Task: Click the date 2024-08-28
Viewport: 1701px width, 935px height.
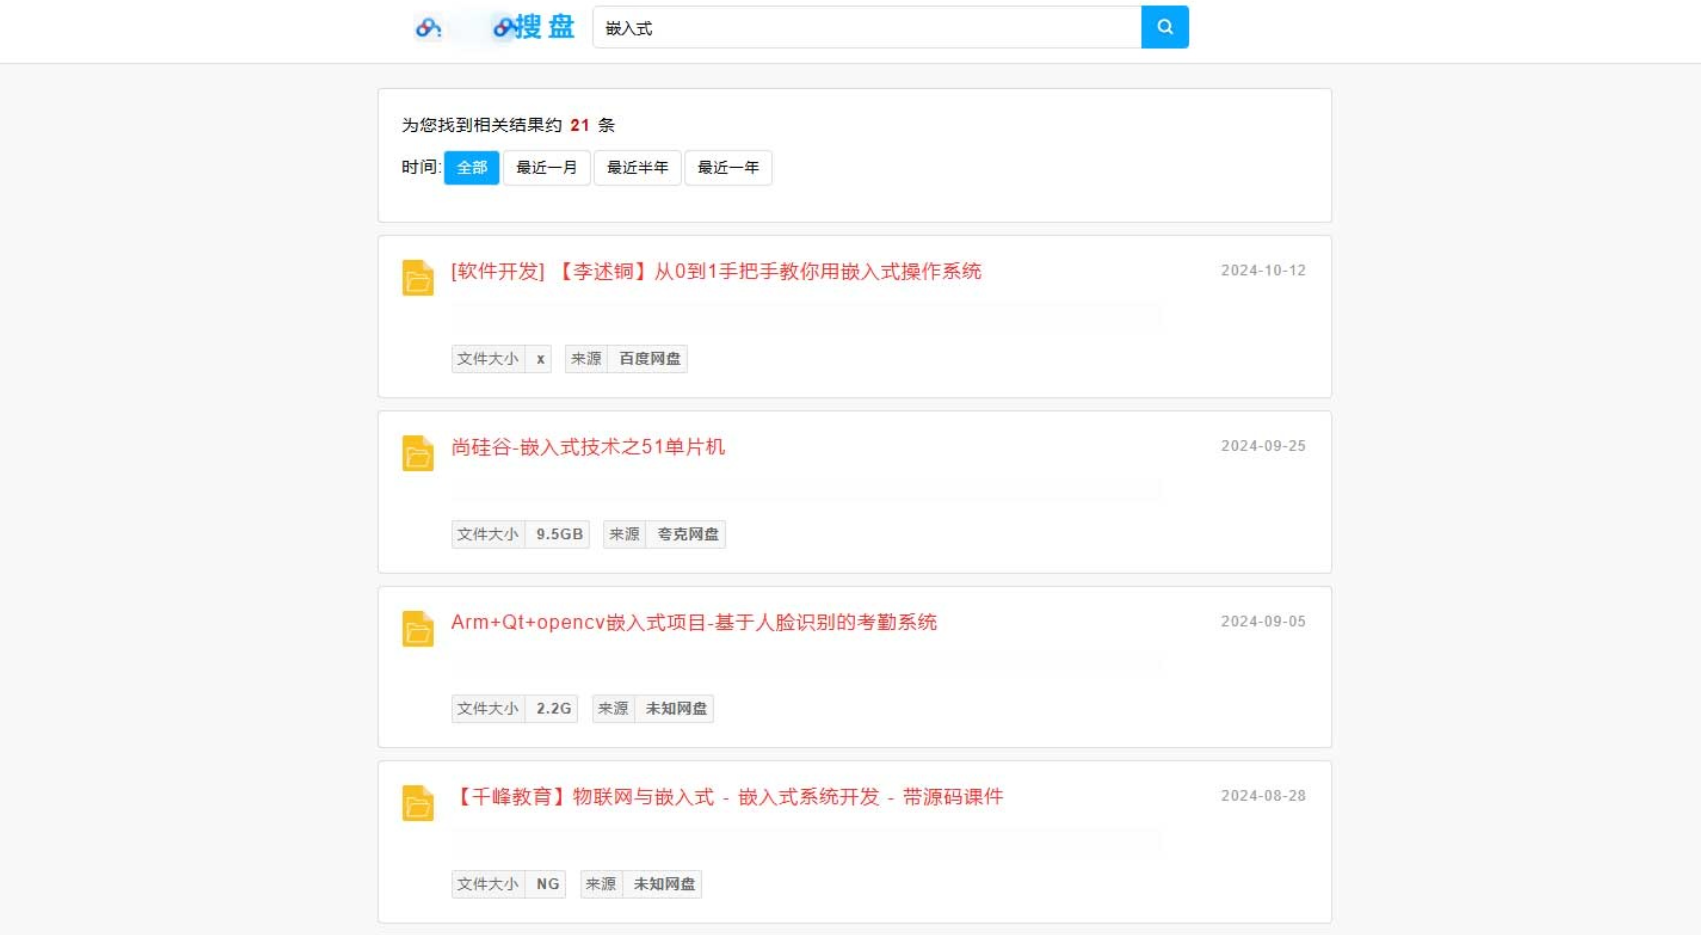Action: pyautogui.click(x=1263, y=796)
